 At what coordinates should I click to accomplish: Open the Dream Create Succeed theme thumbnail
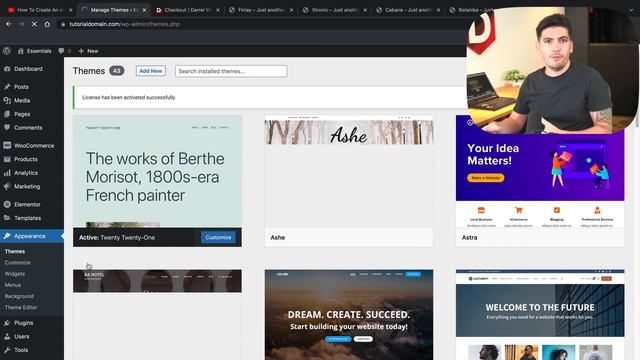coord(349,314)
